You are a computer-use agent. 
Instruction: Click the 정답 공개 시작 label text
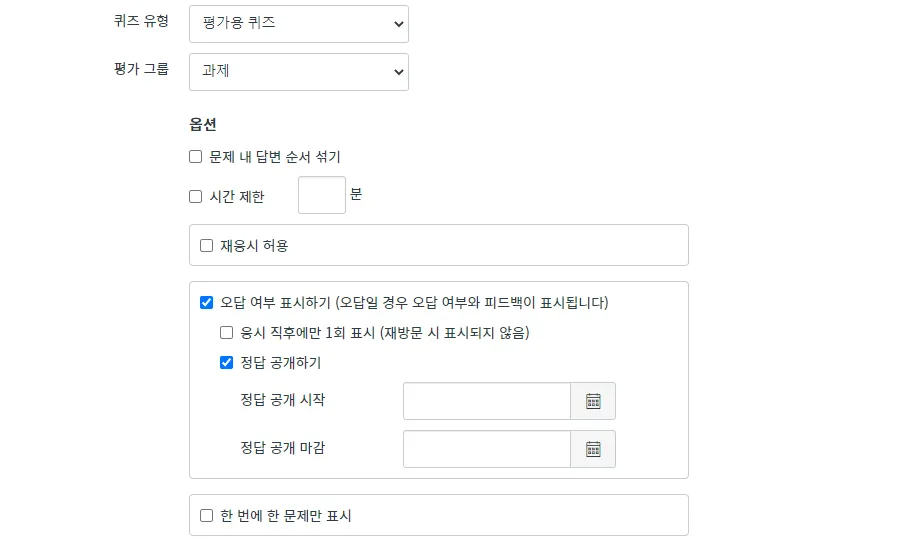[283, 400]
